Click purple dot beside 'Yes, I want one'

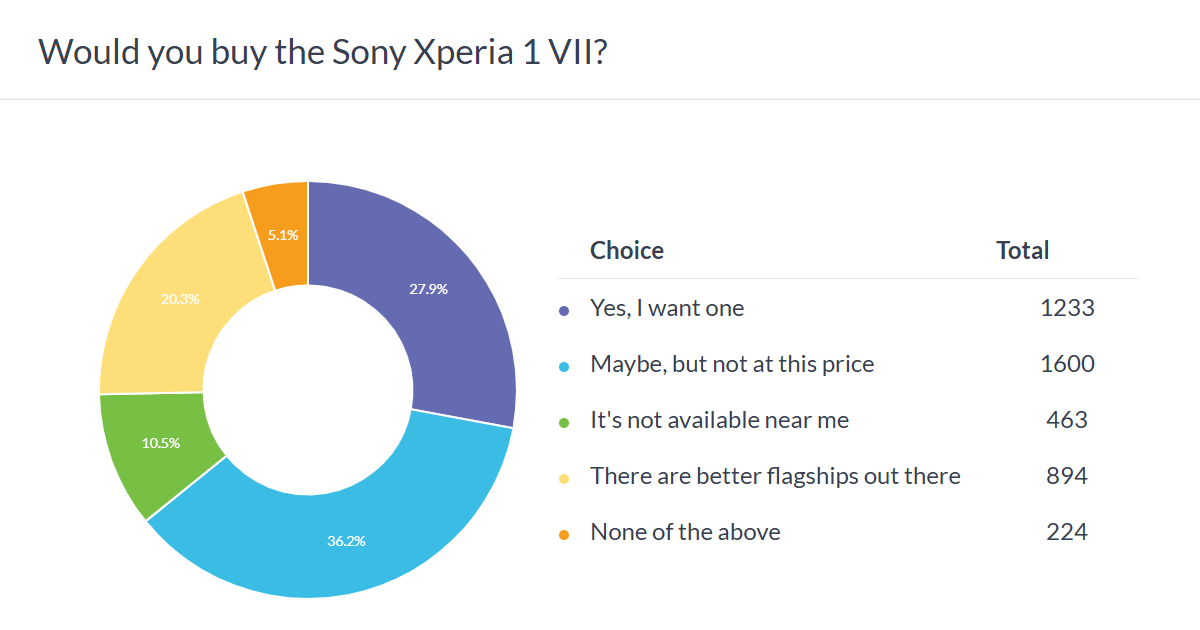[x=564, y=311]
